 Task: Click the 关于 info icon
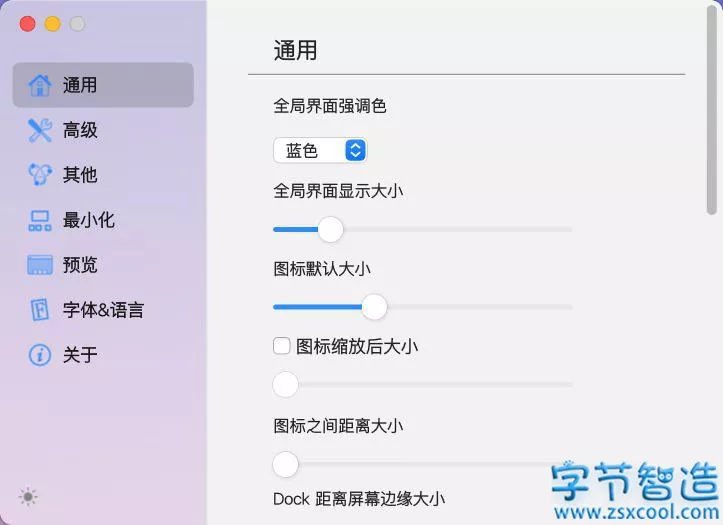pos(40,355)
